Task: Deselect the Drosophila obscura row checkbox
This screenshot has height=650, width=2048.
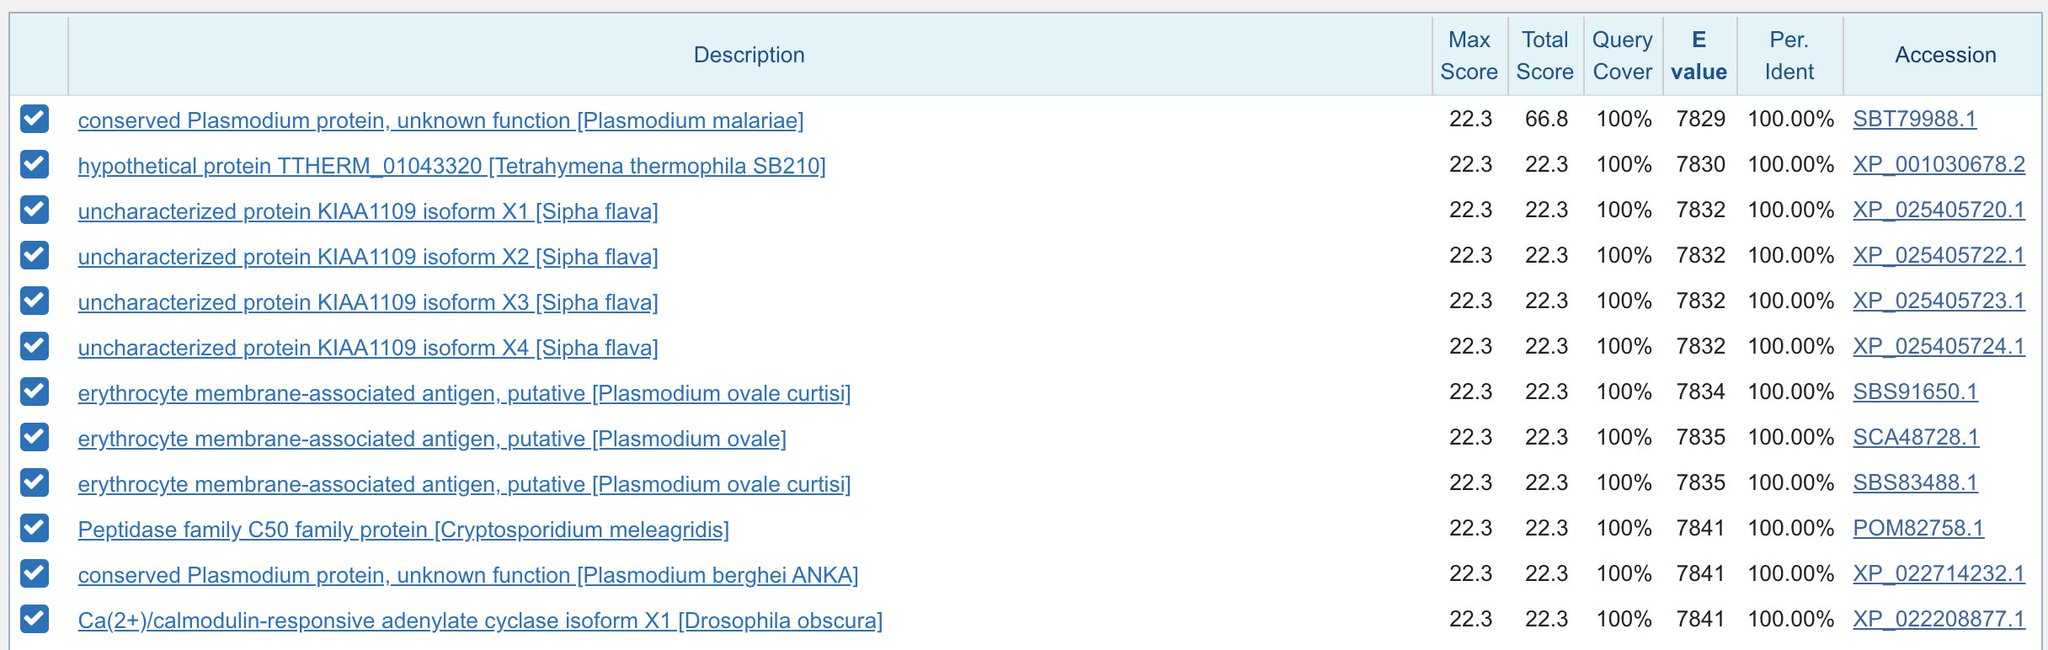Action: 34,619
